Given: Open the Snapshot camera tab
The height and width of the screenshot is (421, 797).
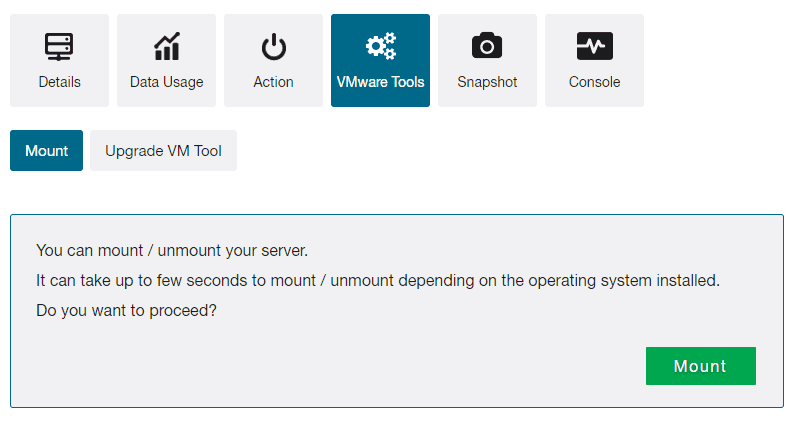Looking at the screenshot, I should pyautogui.click(x=487, y=61).
